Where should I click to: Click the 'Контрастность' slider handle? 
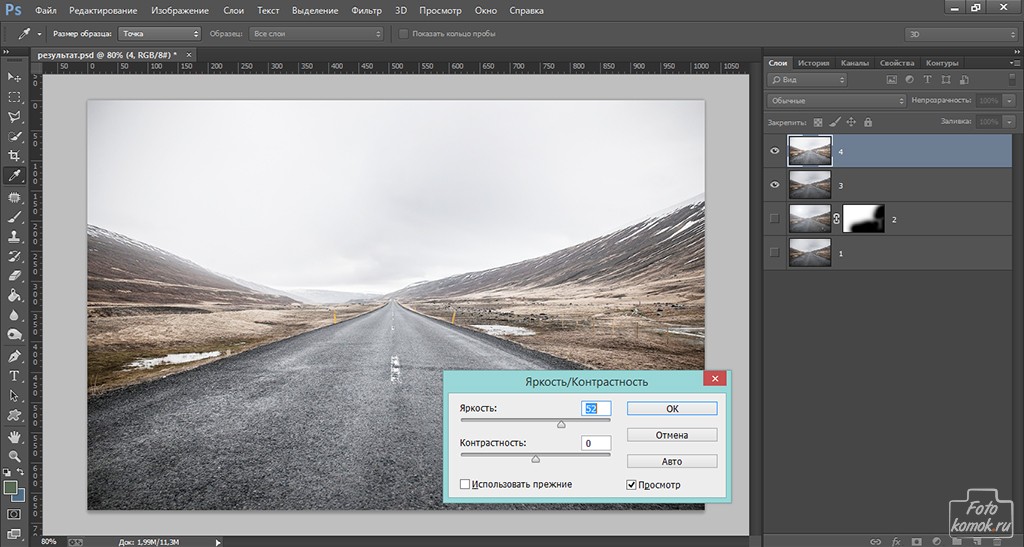click(536, 459)
